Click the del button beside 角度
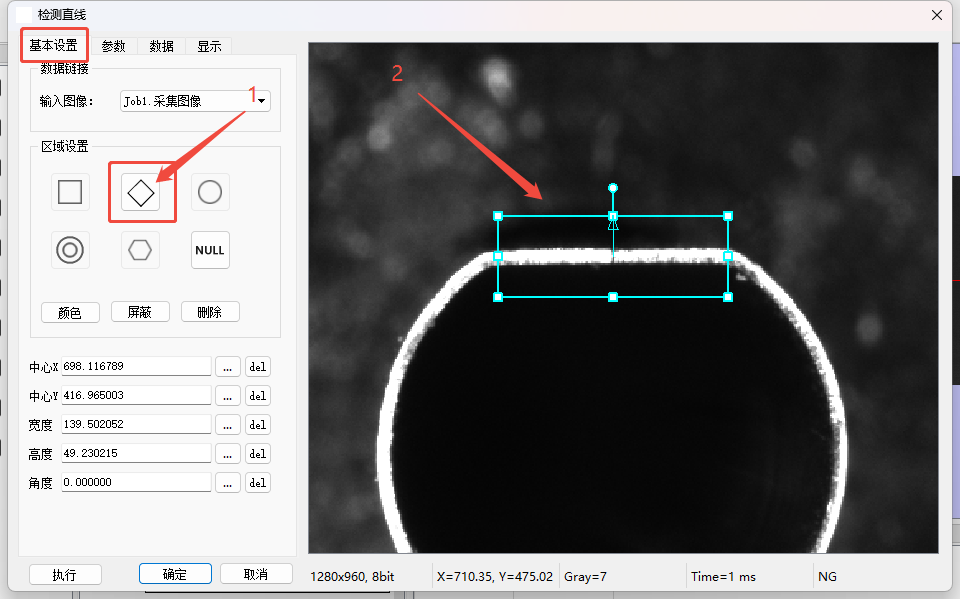This screenshot has height=599, width=960. [x=258, y=483]
